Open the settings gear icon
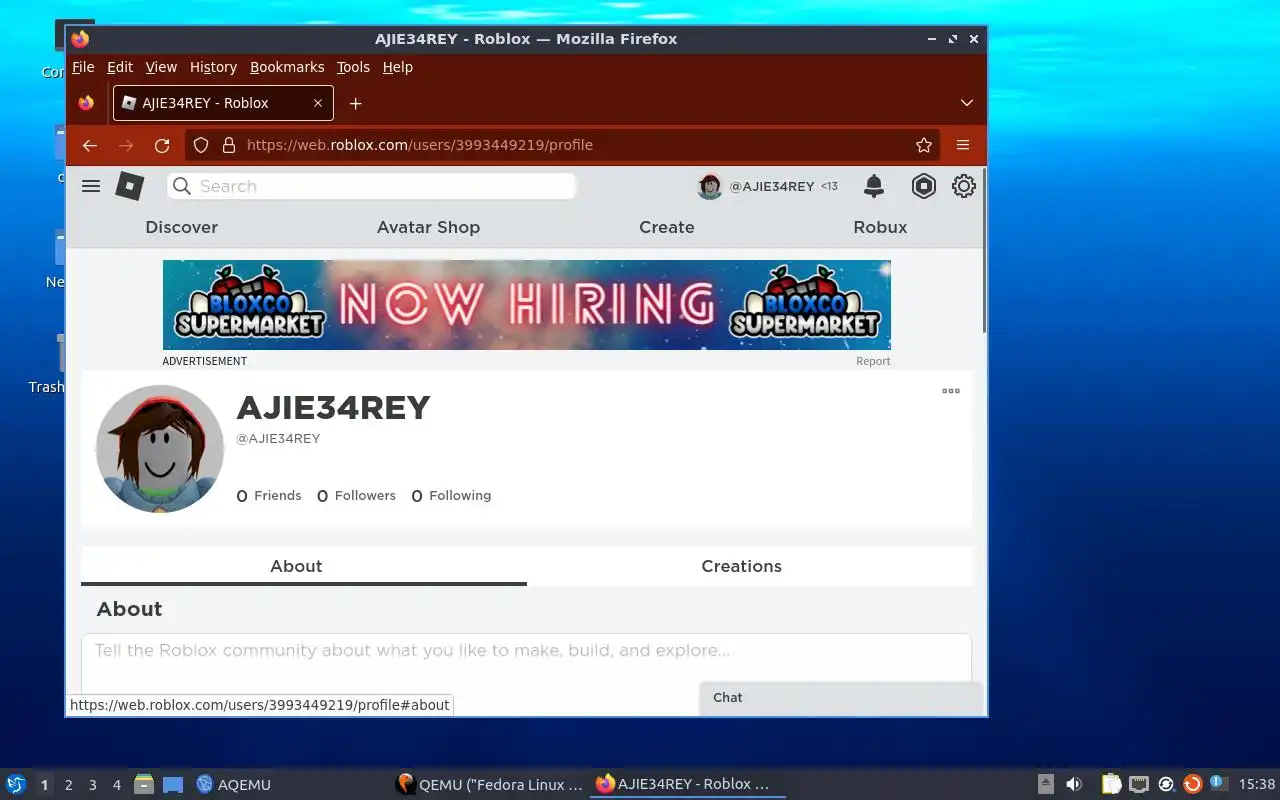Screen dimensions: 1280x800 [x=963, y=186]
